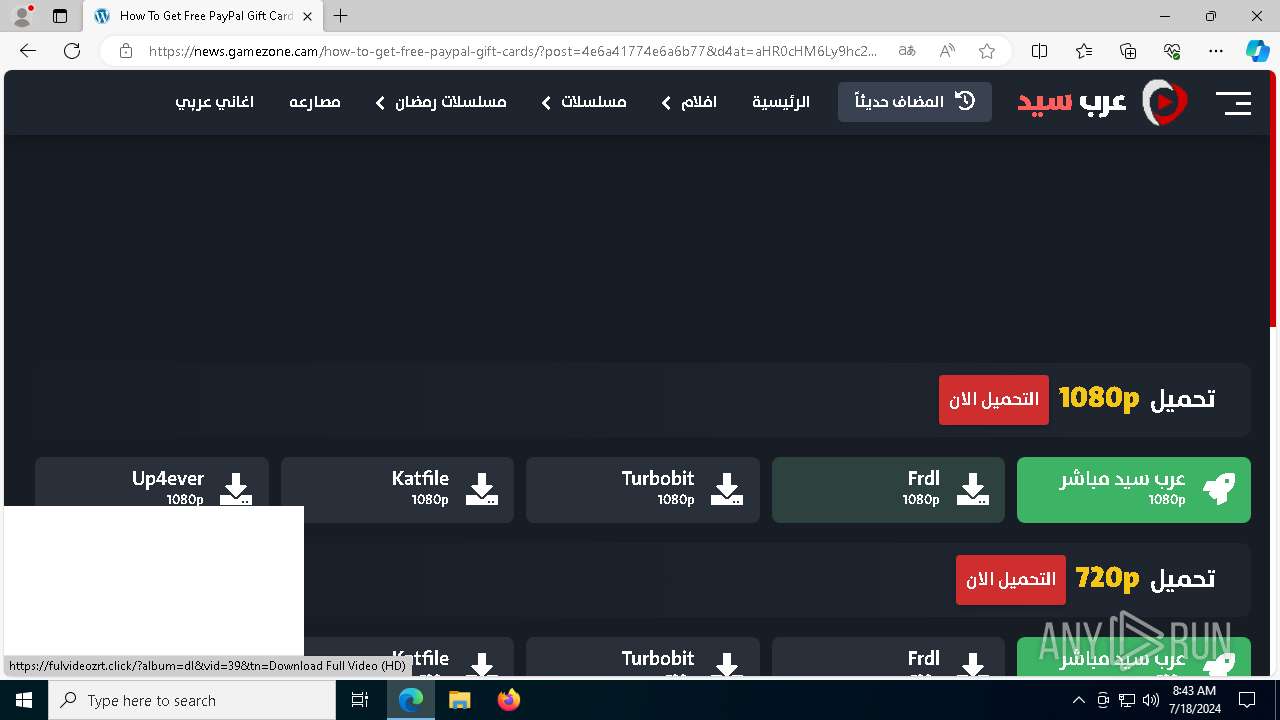The image size is (1280, 720).
Task: Open the browser profile icon
Action: [22, 16]
